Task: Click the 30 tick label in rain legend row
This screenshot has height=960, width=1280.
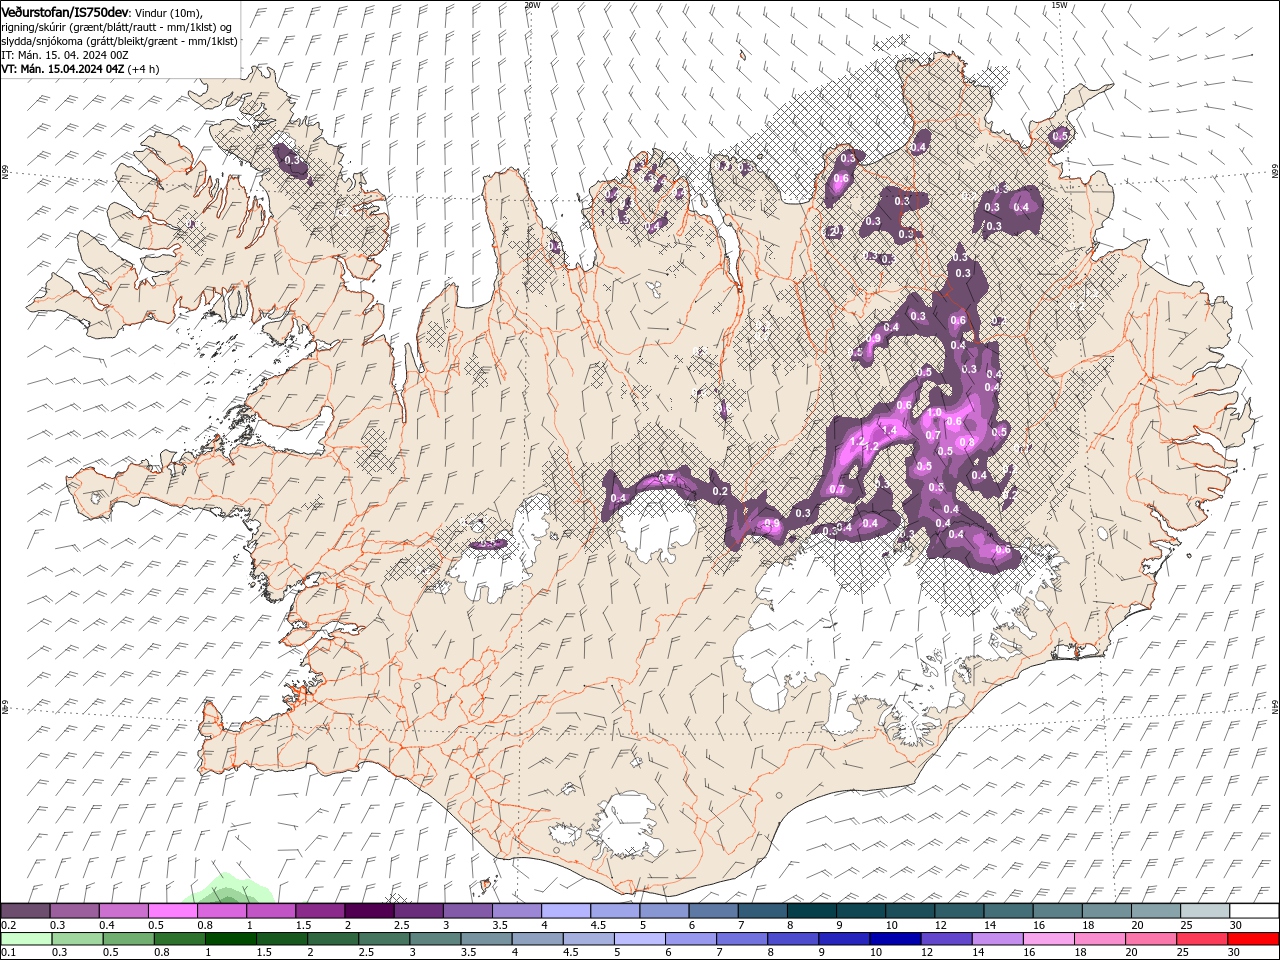Action: (x=1234, y=953)
